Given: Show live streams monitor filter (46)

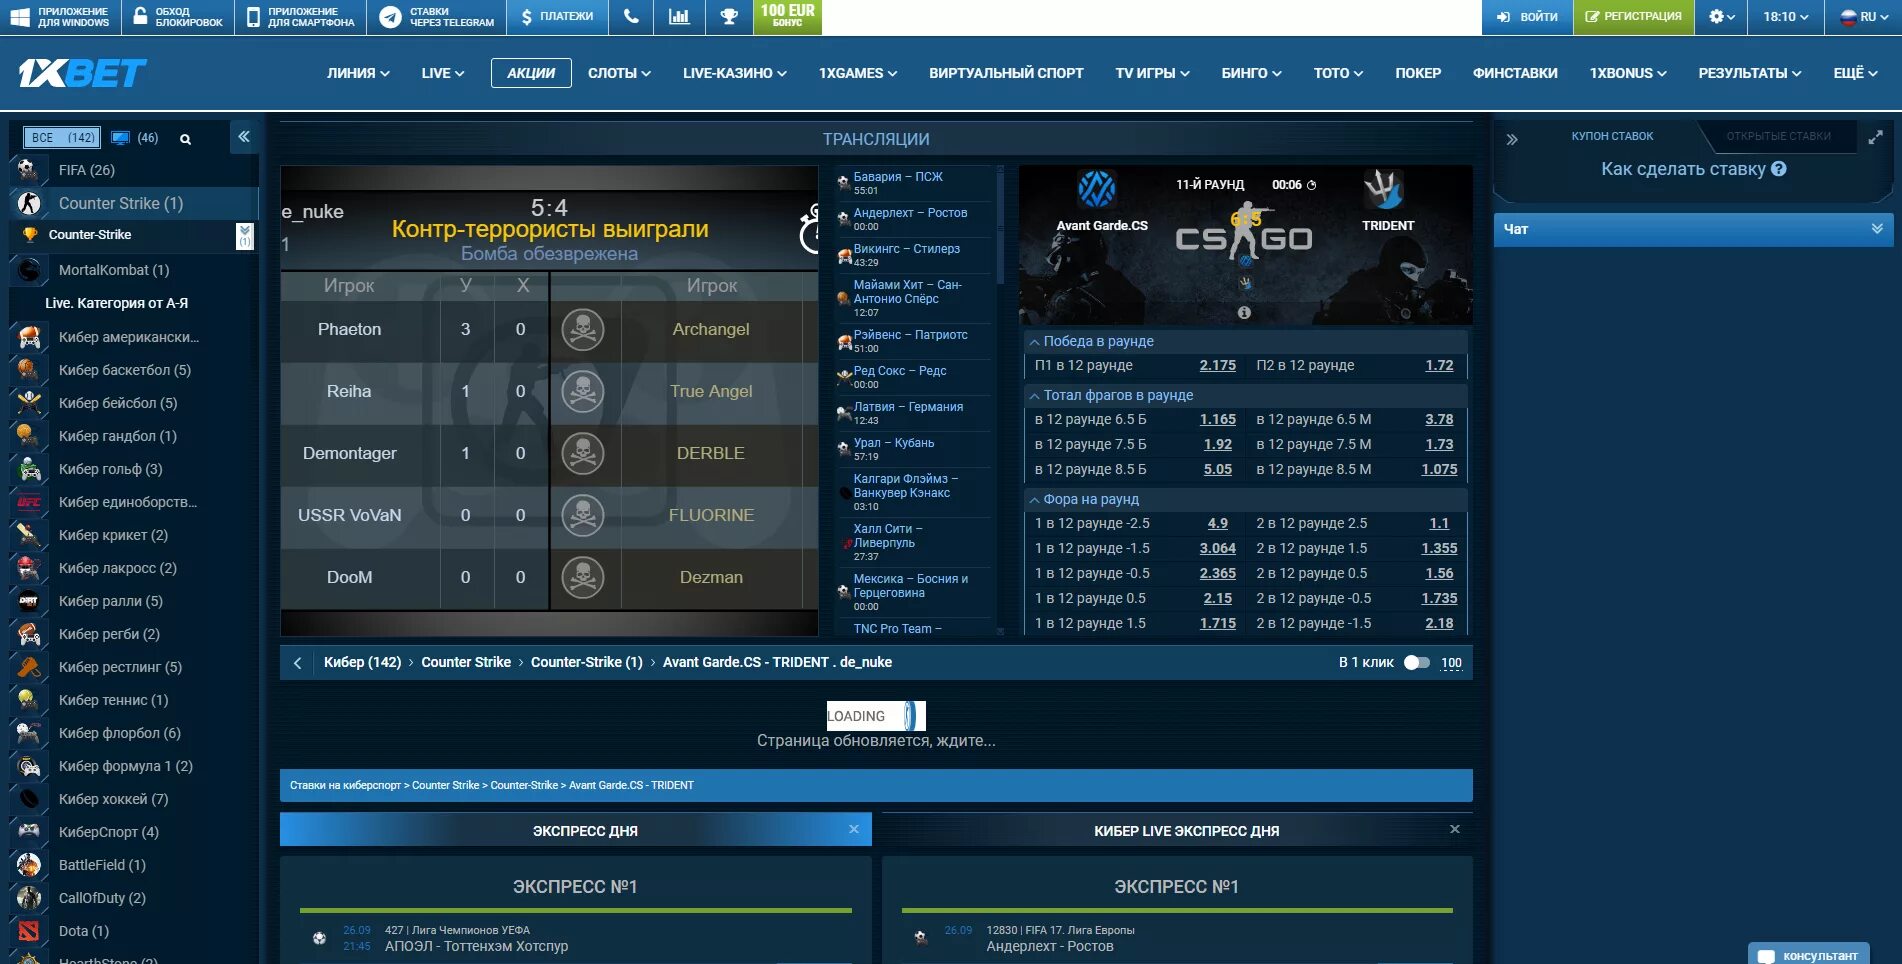Looking at the screenshot, I should (x=135, y=138).
